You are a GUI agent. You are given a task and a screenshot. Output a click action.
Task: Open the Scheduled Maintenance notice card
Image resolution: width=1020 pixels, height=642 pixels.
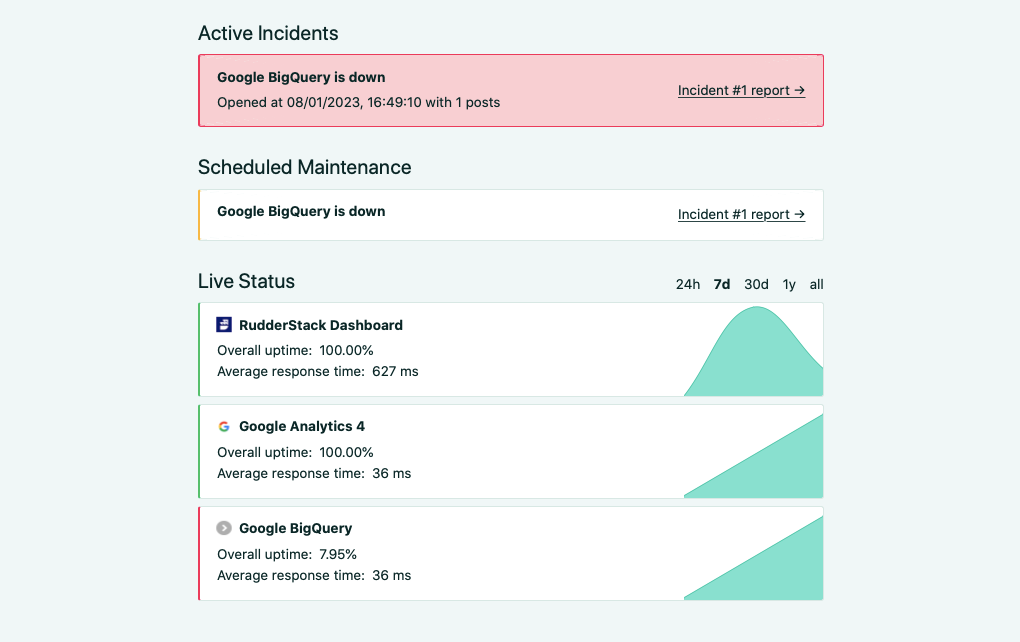click(x=510, y=214)
